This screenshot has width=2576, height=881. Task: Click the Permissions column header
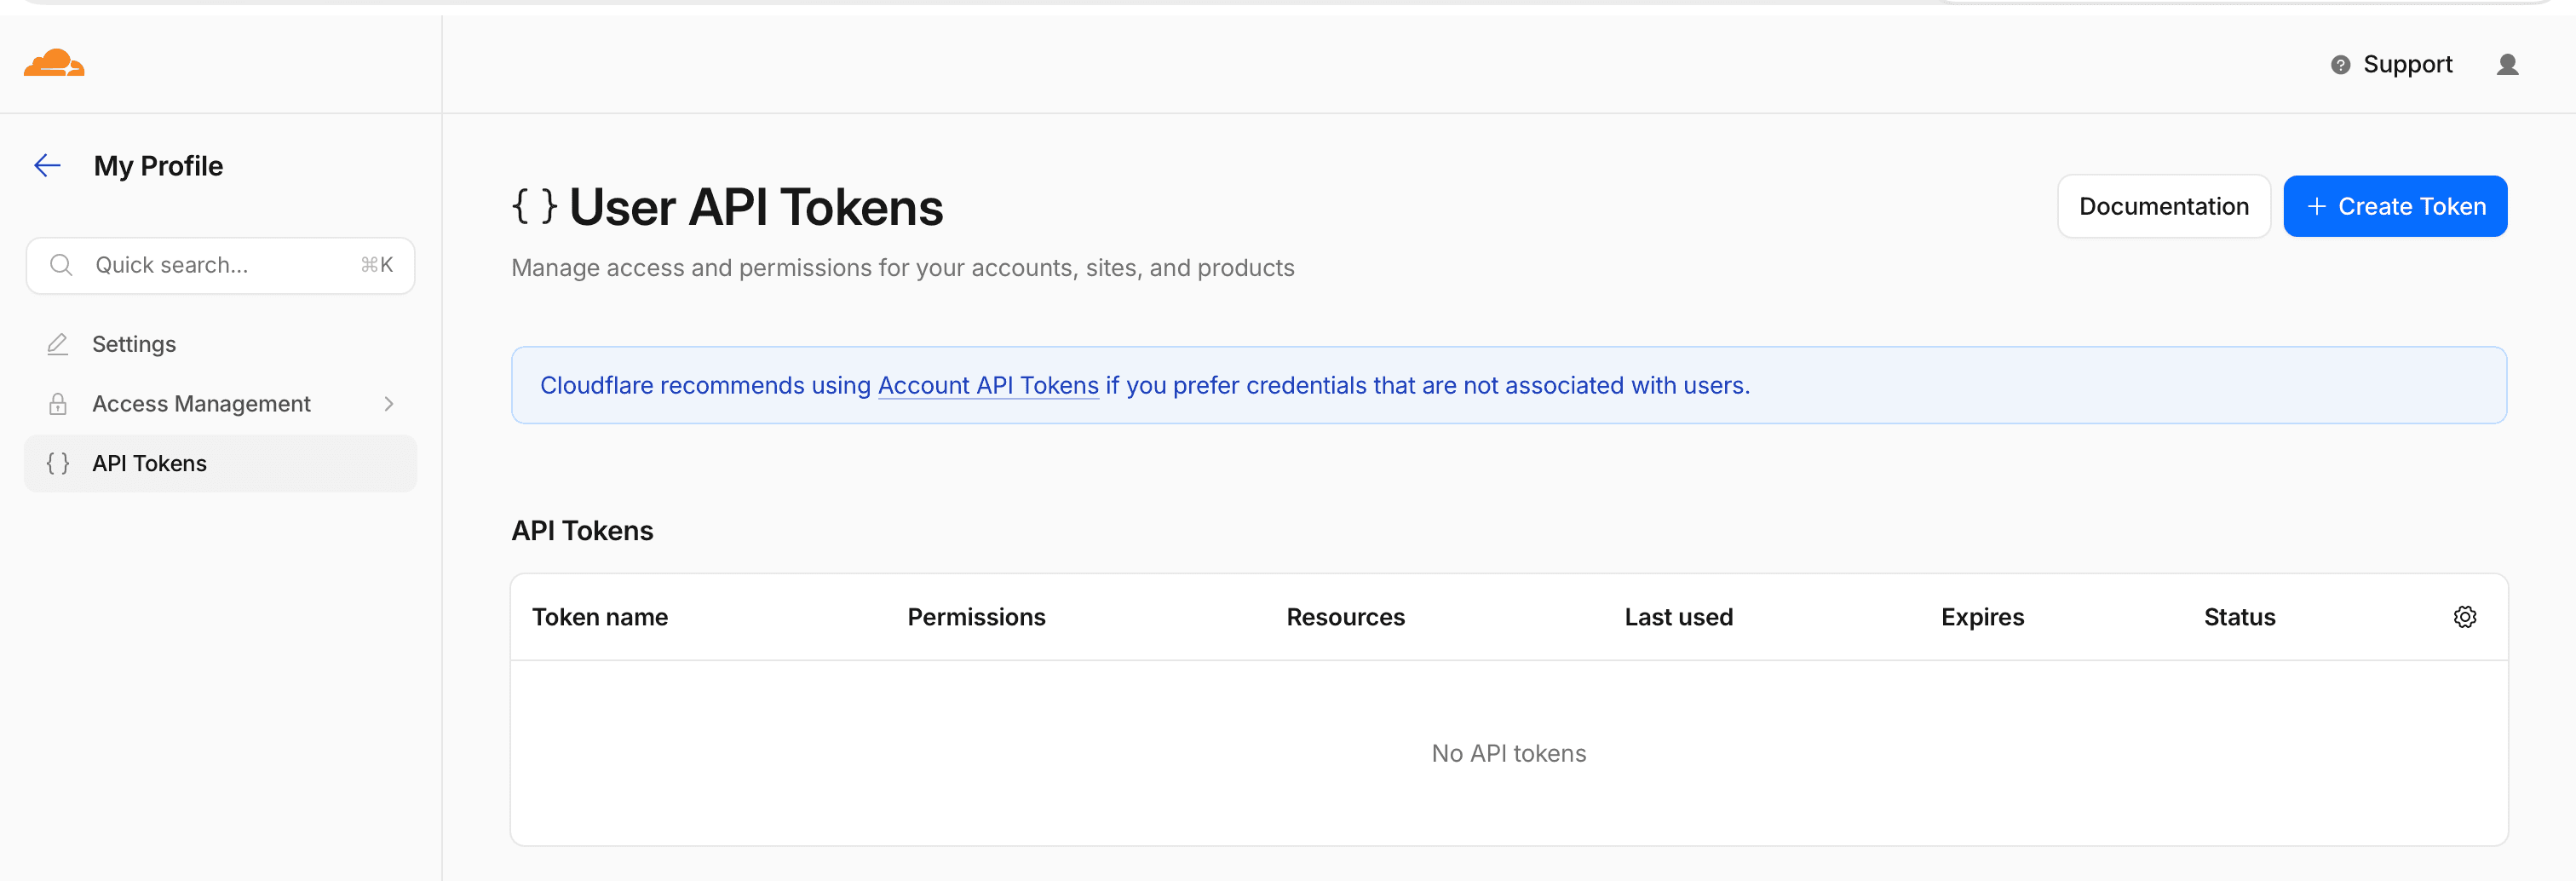976,617
